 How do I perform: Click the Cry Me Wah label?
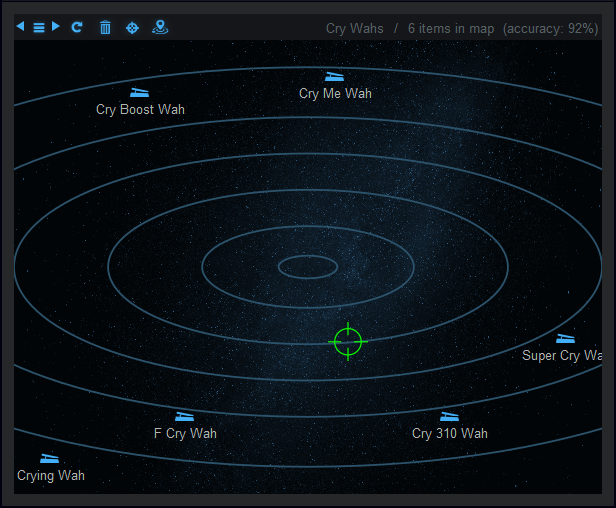pyautogui.click(x=335, y=94)
